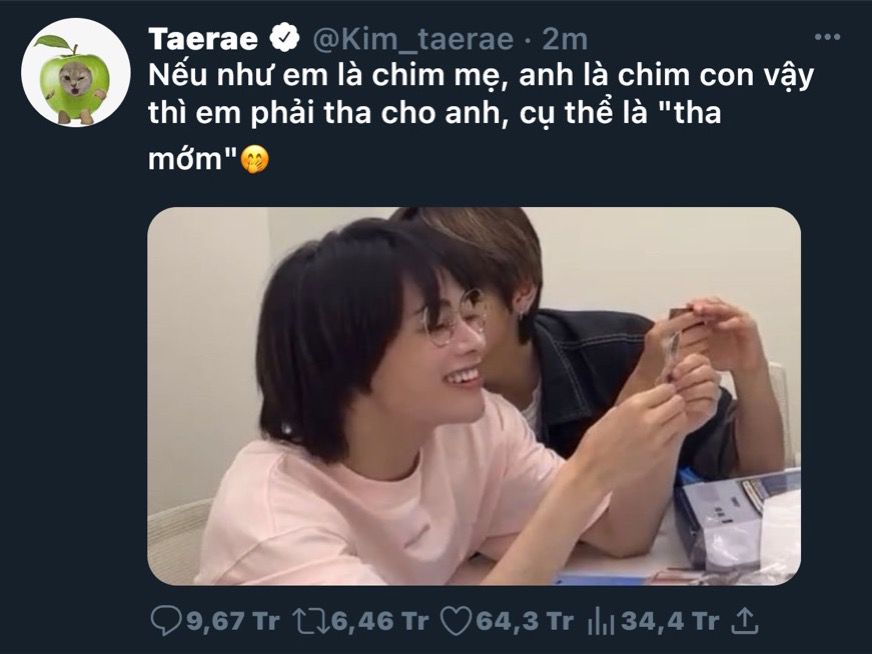
Task: Click the tweet's first line starting 'Nếu như'
Action: (x=481, y=76)
